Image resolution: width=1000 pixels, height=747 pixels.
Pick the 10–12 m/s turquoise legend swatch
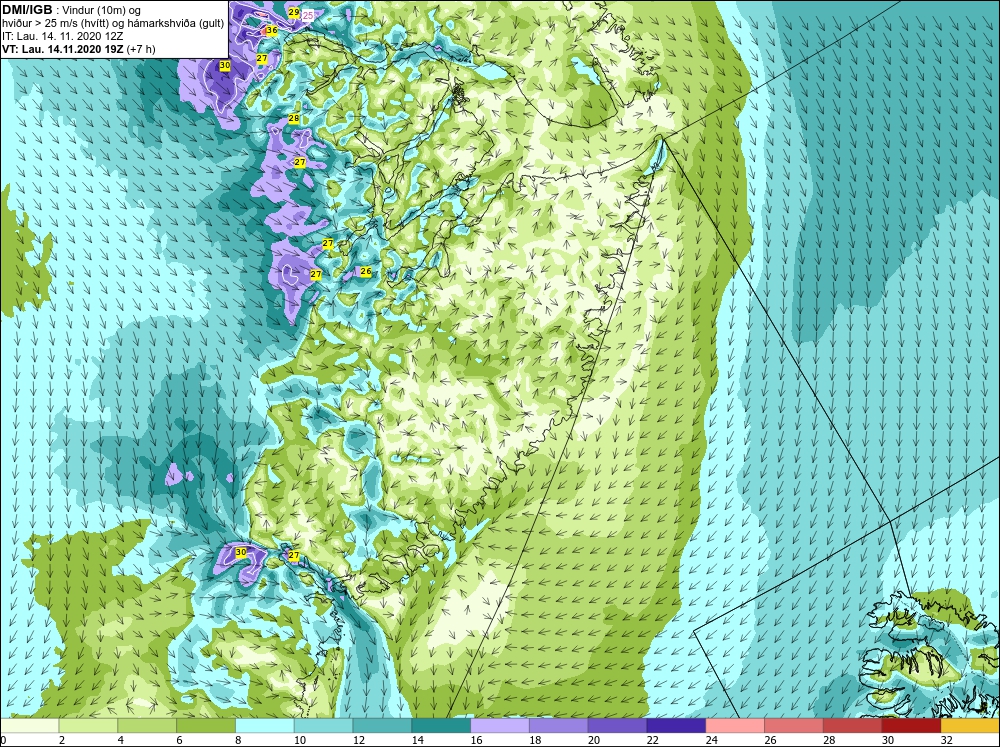click(323, 726)
